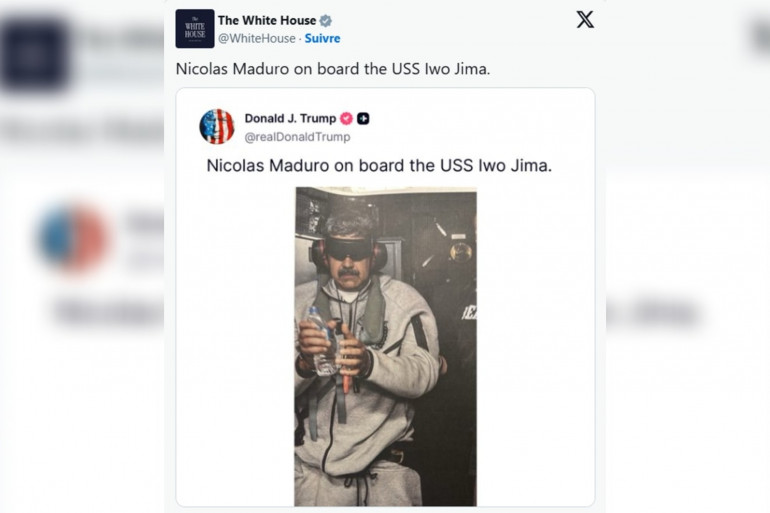This screenshot has height=513, width=770.
Task: Visit the @WhiteHouse handle
Action: pyautogui.click(x=257, y=38)
